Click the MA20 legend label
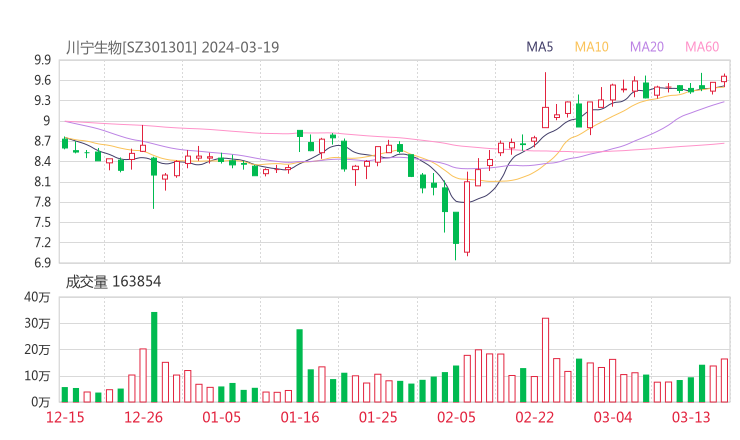 647,47
